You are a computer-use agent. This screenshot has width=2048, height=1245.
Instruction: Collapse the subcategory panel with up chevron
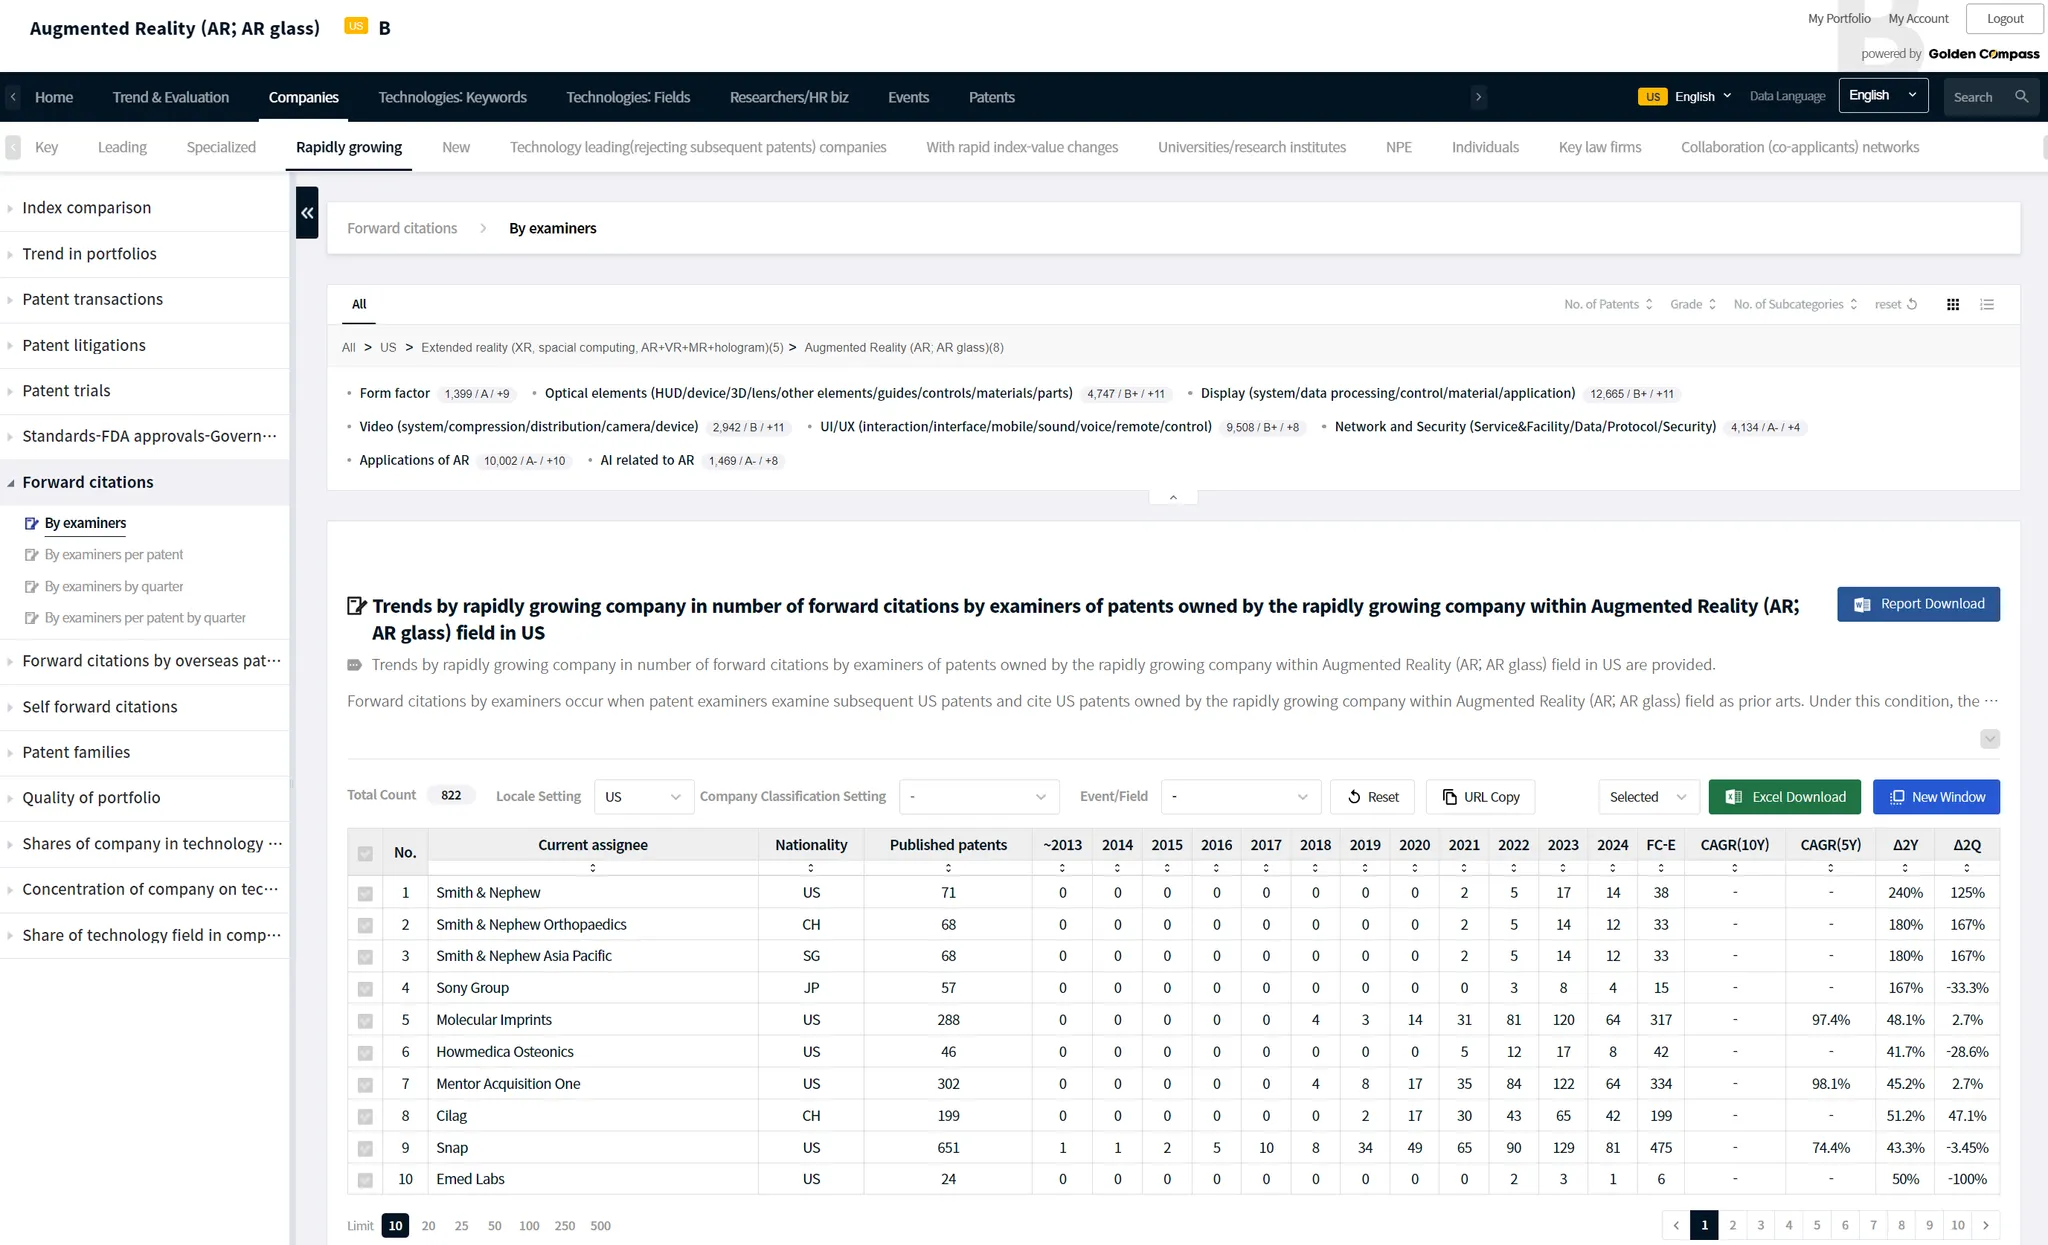click(1173, 497)
